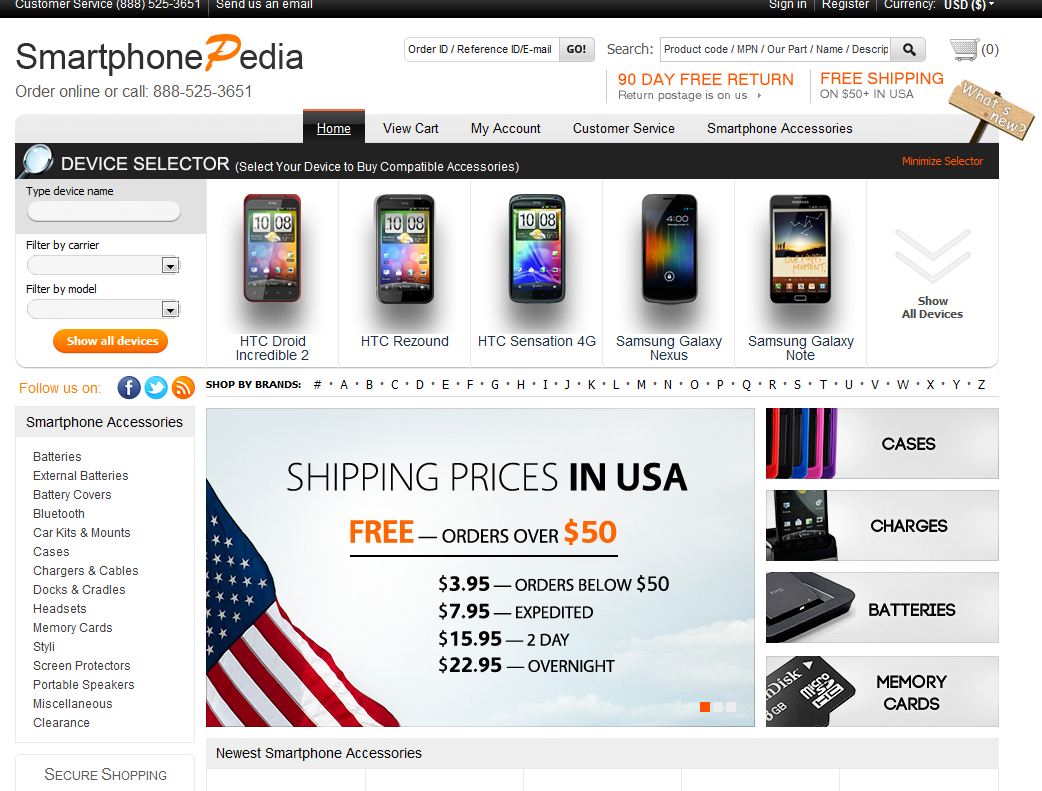Open the Filter by carrier dropdown
Image resolution: width=1042 pixels, height=791 pixels.
coord(104,265)
